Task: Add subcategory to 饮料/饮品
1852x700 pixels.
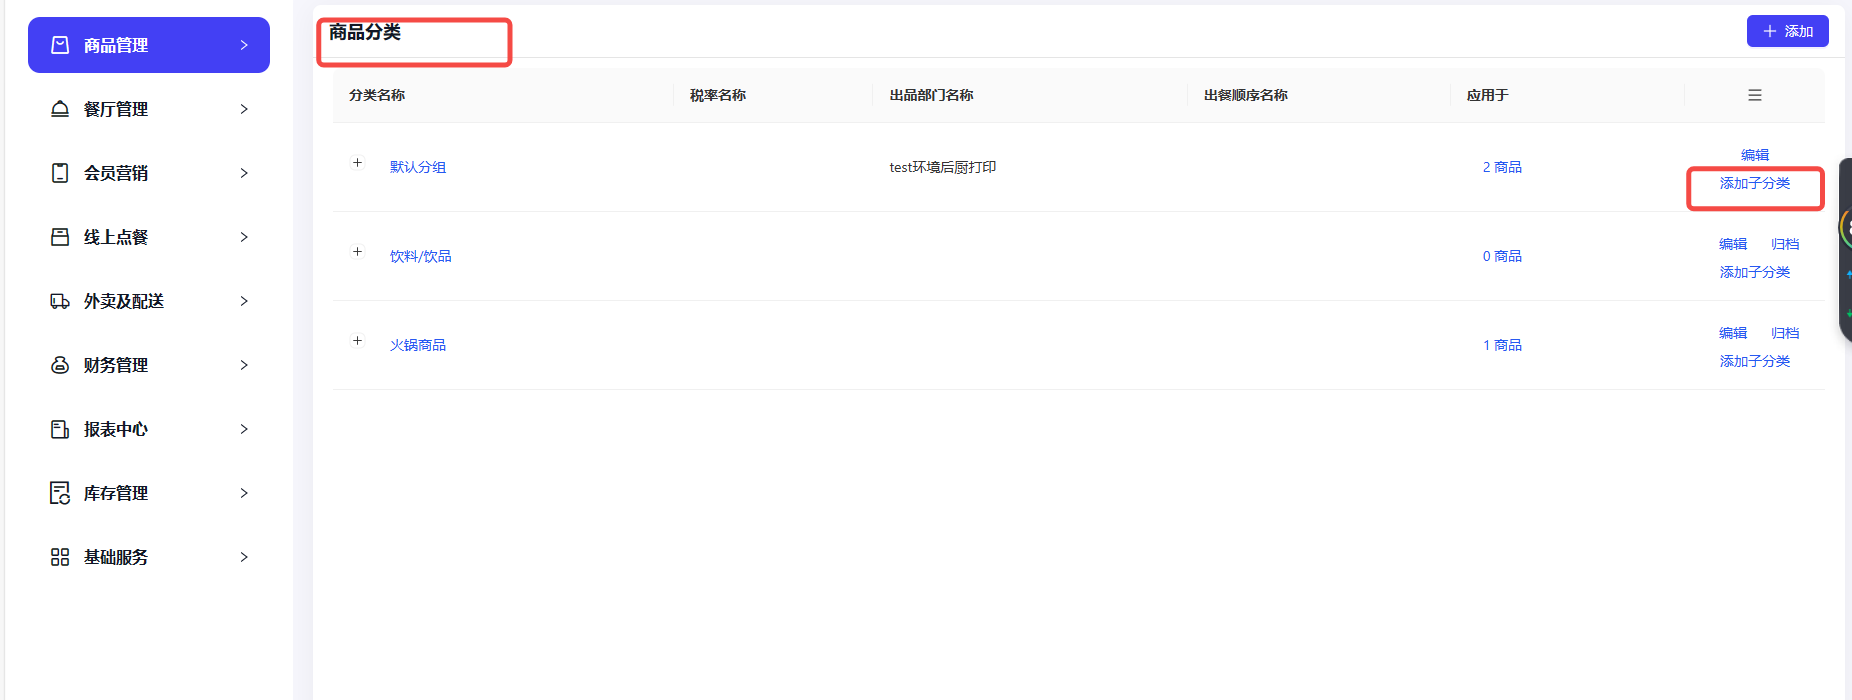Action: pos(1755,272)
